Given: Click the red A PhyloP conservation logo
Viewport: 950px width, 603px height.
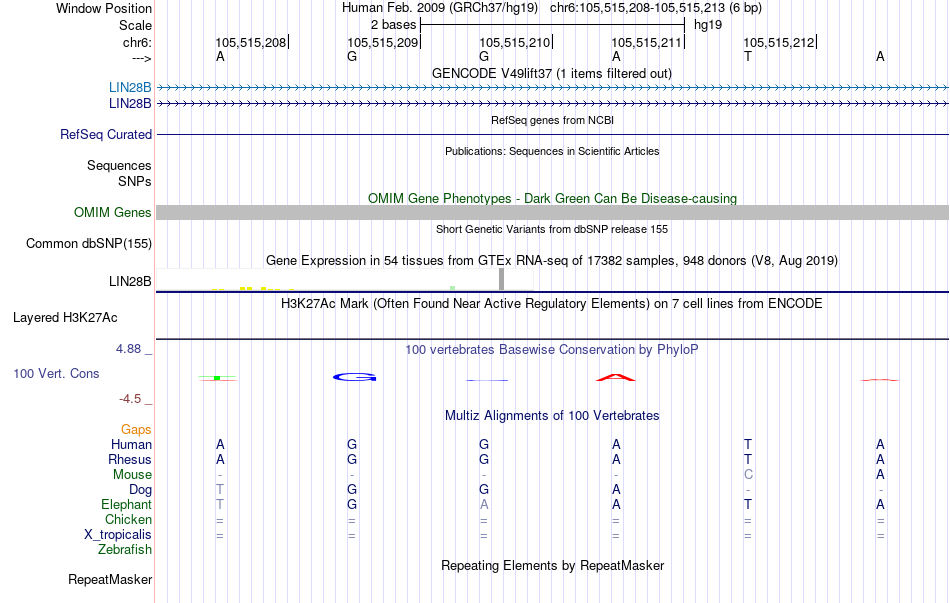Looking at the screenshot, I should [x=616, y=378].
